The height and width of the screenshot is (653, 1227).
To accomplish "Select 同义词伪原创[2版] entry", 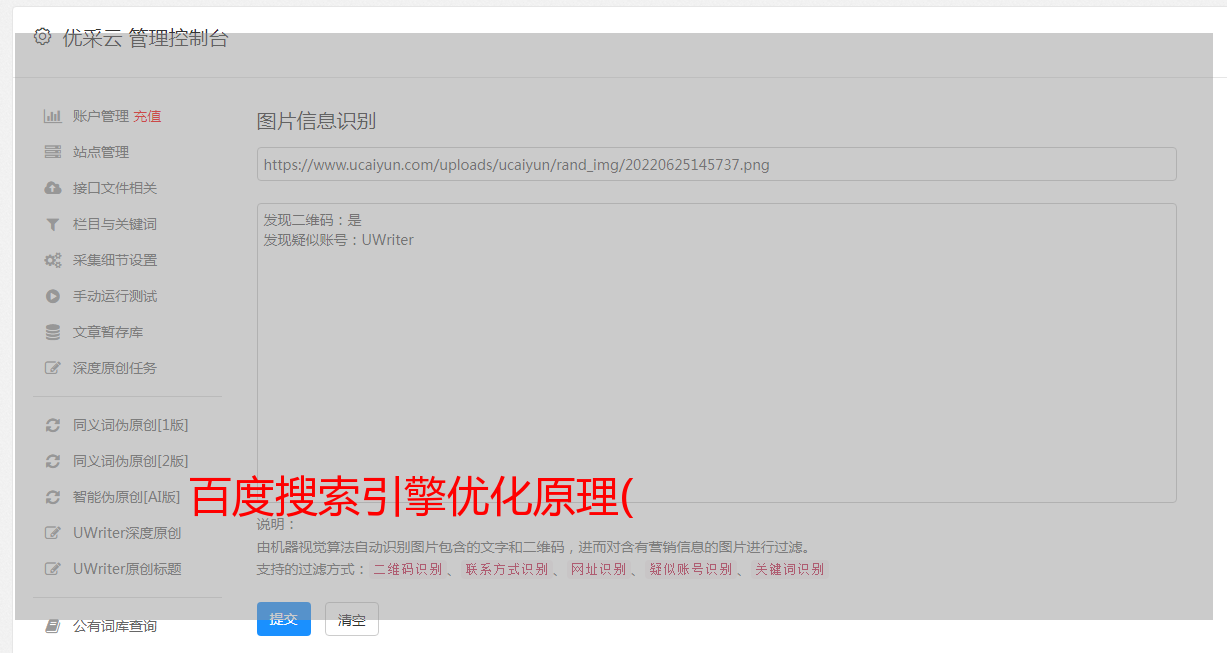I will (131, 461).
